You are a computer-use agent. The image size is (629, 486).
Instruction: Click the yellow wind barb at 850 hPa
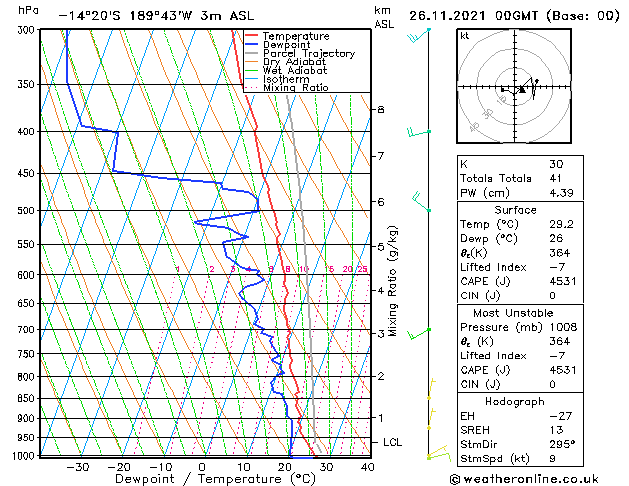(x=431, y=389)
